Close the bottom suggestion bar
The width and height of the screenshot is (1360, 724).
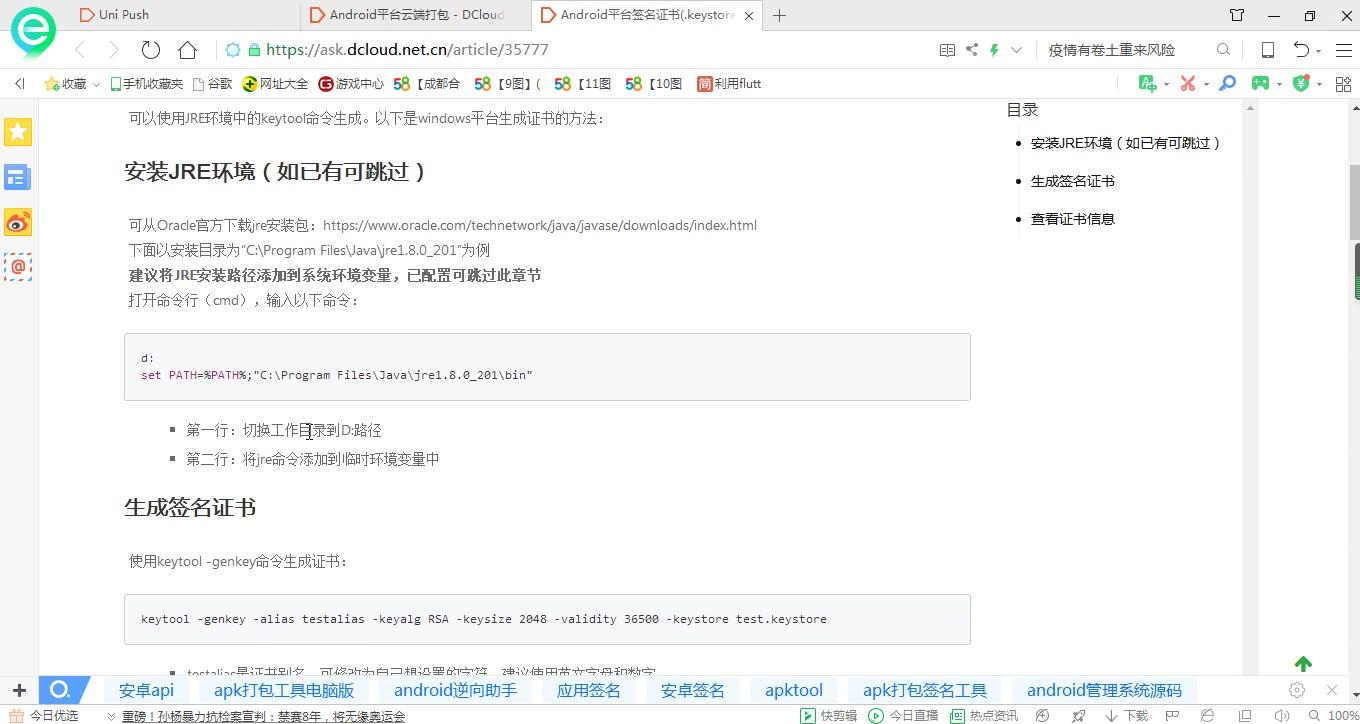1332,690
